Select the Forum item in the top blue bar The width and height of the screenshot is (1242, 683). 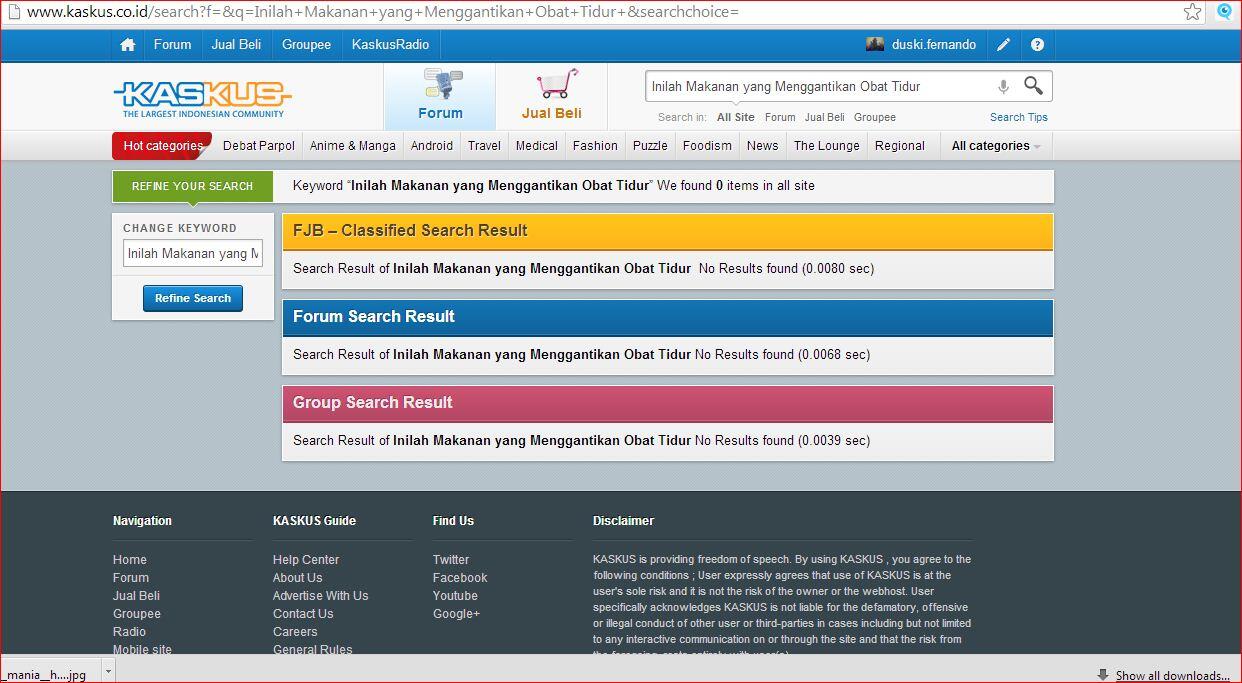tap(172, 45)
